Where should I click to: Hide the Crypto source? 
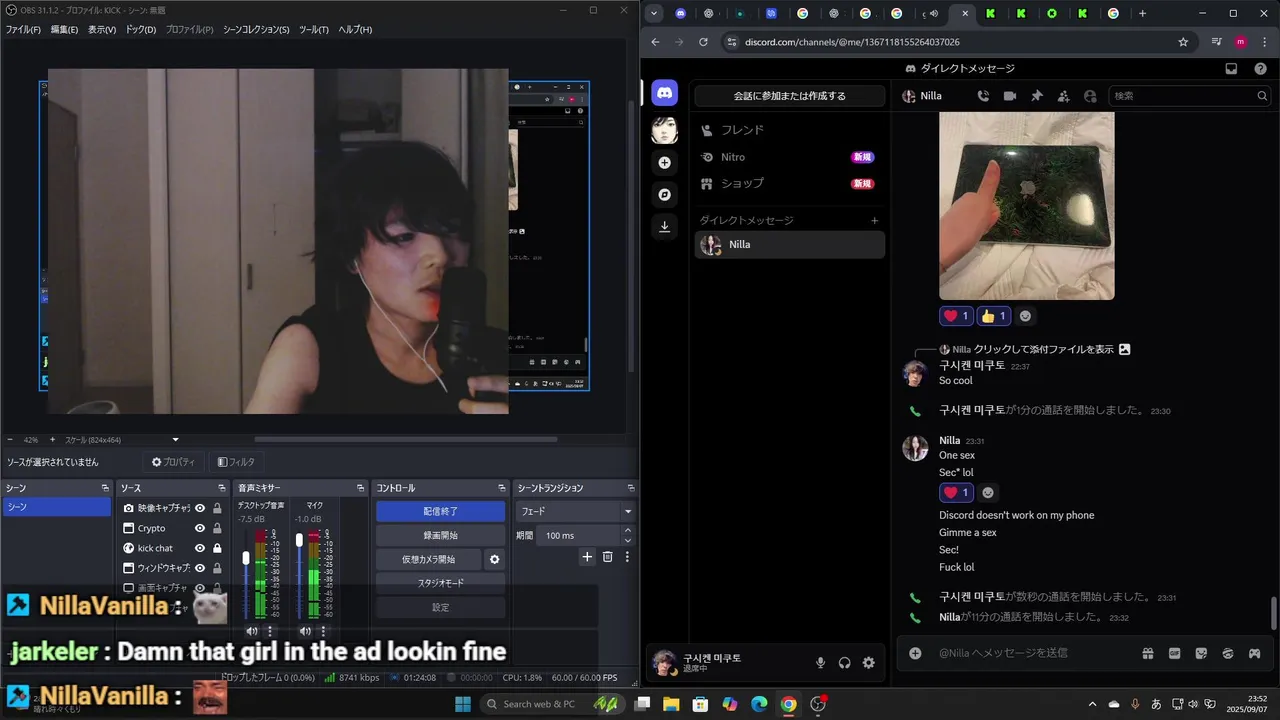click(200, 528)
